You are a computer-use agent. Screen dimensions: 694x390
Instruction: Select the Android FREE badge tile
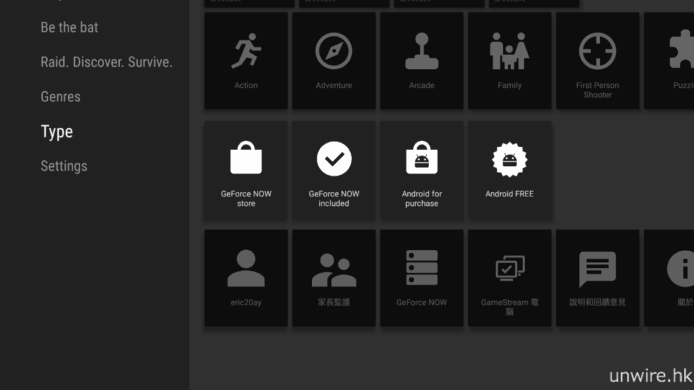[x=509, y=171]
